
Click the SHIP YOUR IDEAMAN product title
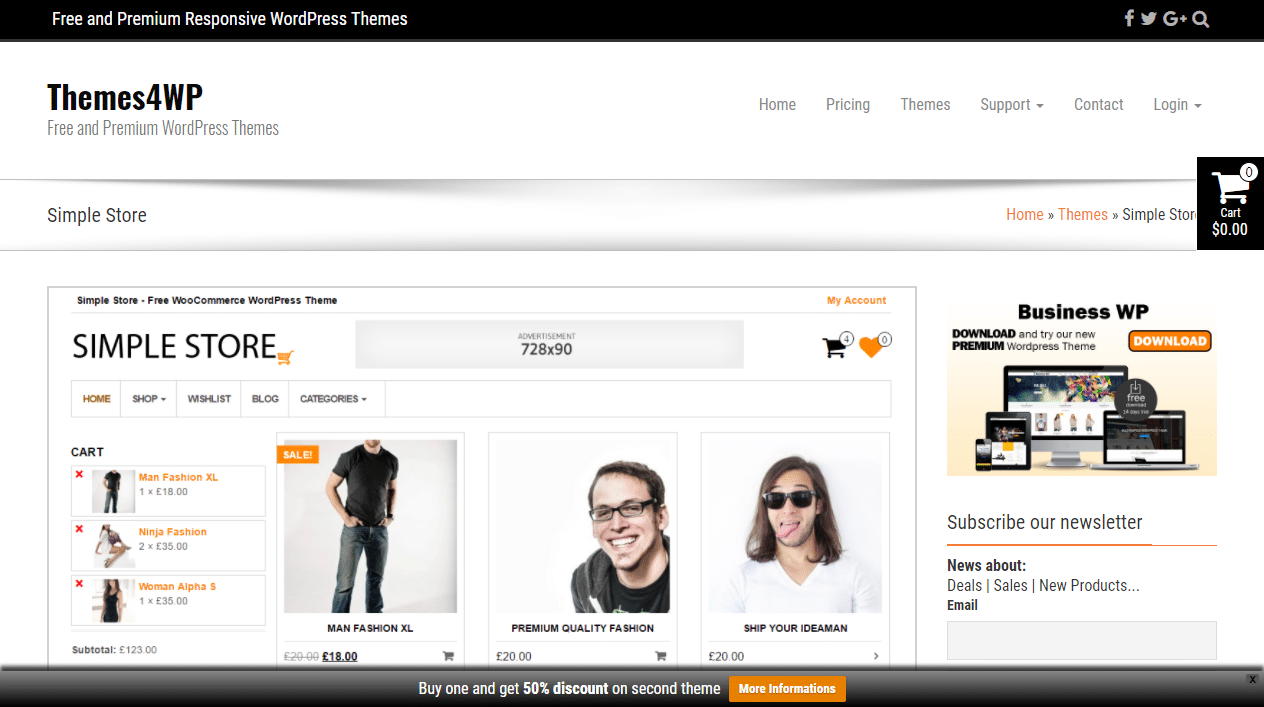(795, 628)
